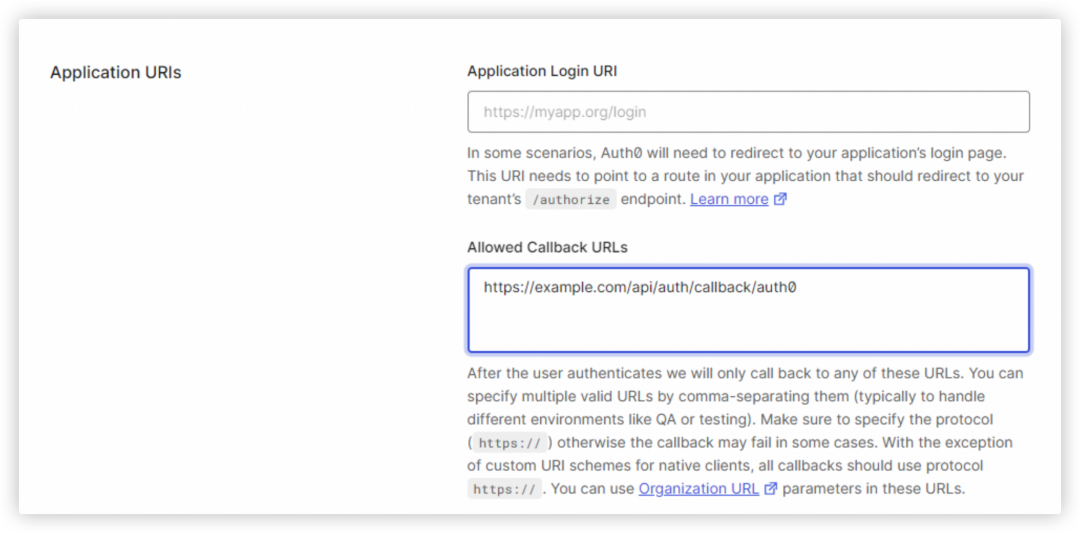
Task: Open the Learn more link
Action: tap(729, 199)
